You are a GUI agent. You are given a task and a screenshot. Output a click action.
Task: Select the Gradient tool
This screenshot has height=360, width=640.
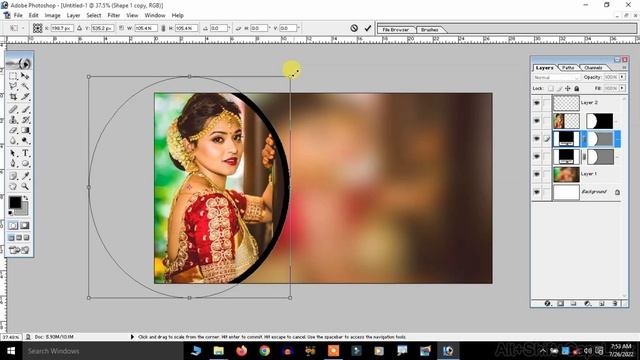click(25, 130)
